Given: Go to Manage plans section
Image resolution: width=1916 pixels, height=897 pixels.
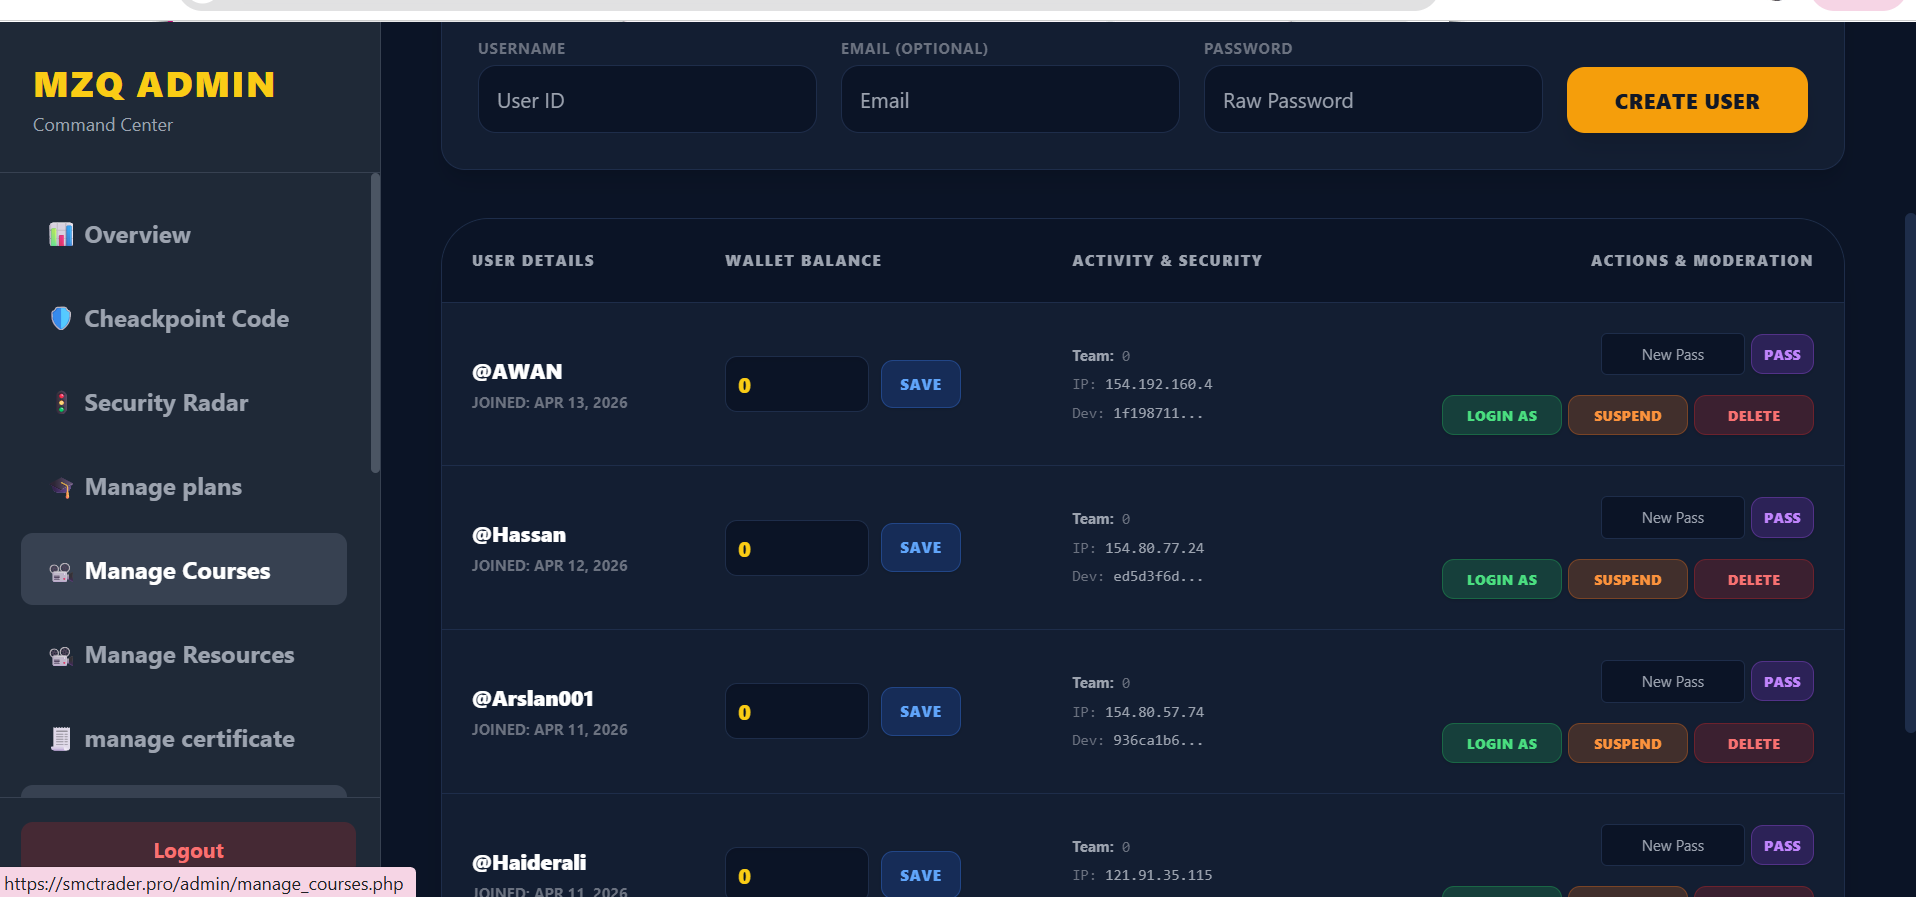Looking at the screenshot, I should [x=163, y=487].
